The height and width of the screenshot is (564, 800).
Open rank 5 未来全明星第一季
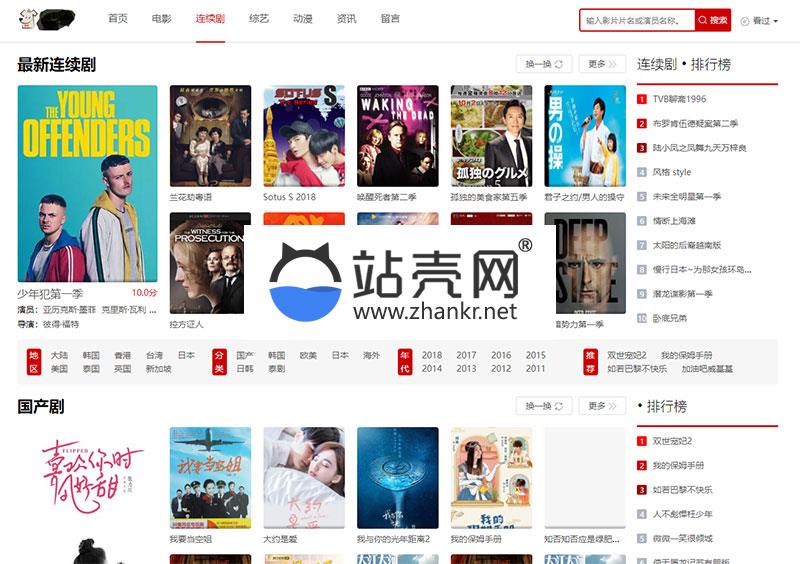[x=687, y=197]
